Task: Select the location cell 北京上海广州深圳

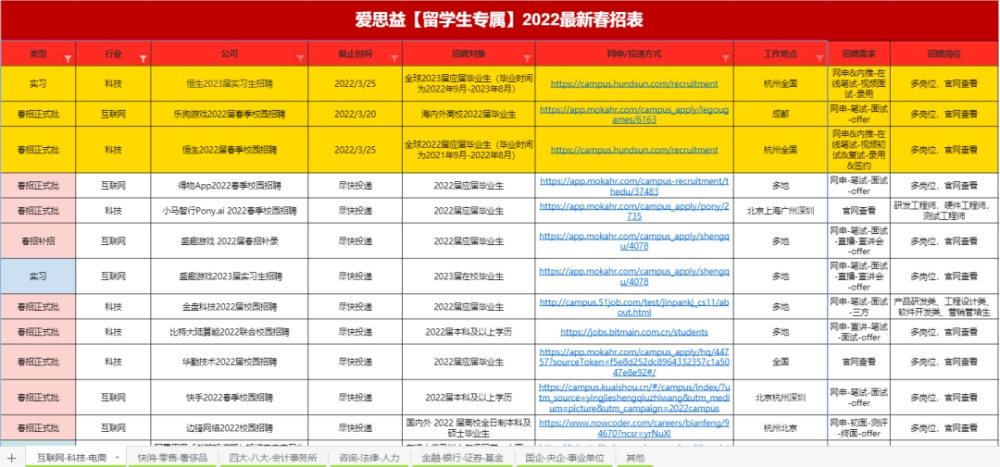Action: pos(781,211)
